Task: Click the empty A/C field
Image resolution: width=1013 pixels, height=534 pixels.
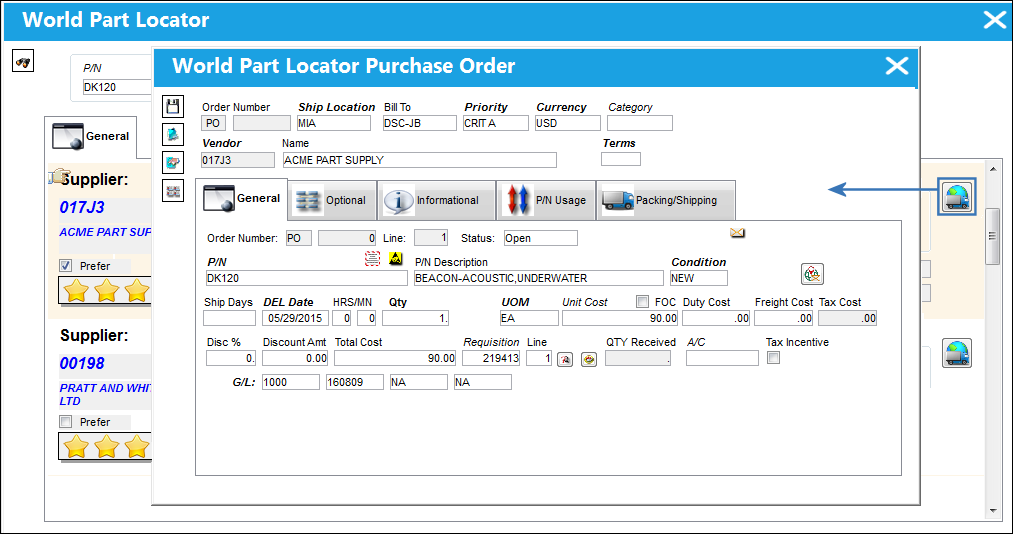Action: pyautogui.click(x=722, y=358)
